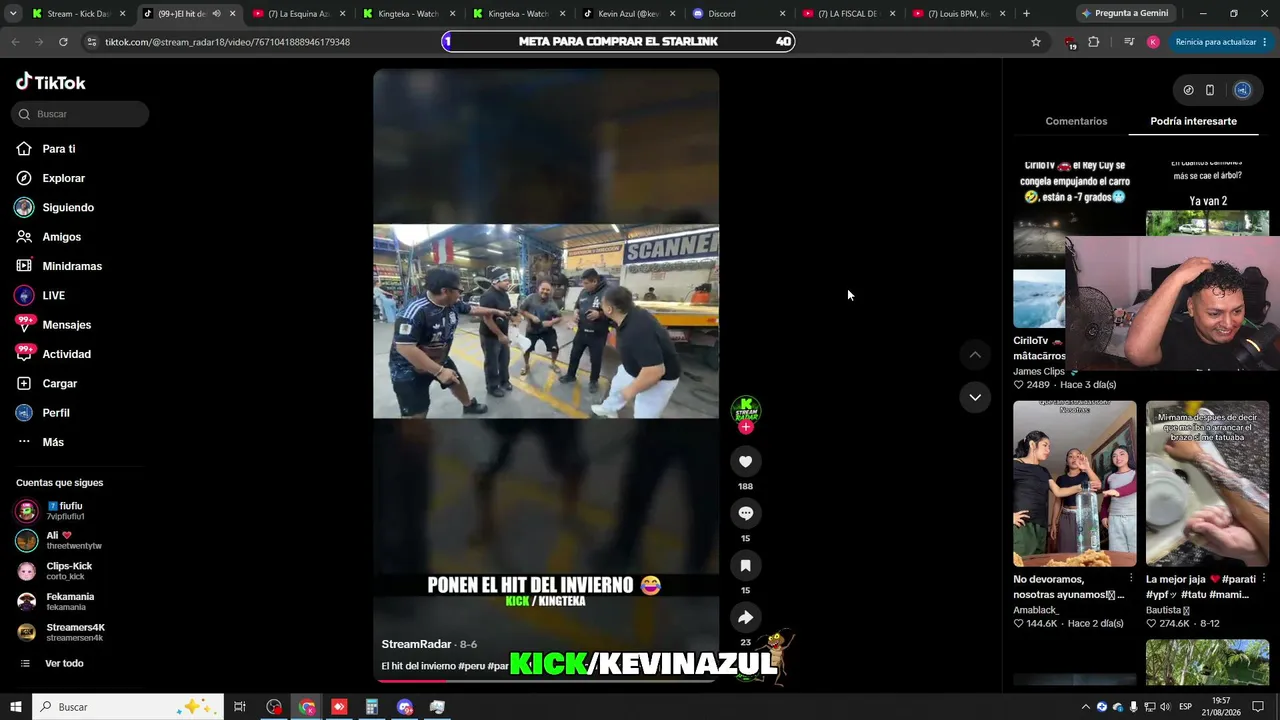
Task: Open options for the 'No devoramos' video
Action: pos(1131,578)
